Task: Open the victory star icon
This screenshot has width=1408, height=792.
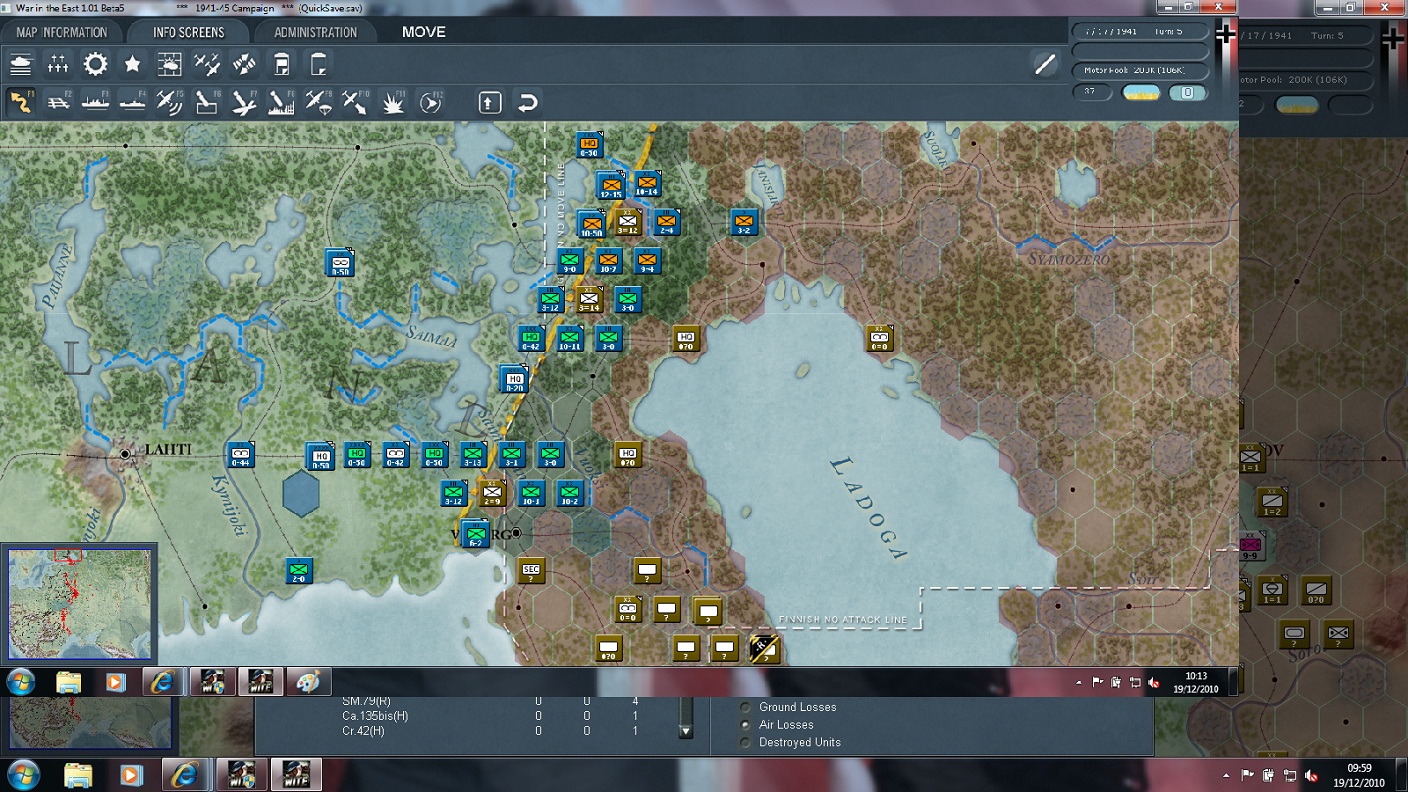Action: click(132, 66)
